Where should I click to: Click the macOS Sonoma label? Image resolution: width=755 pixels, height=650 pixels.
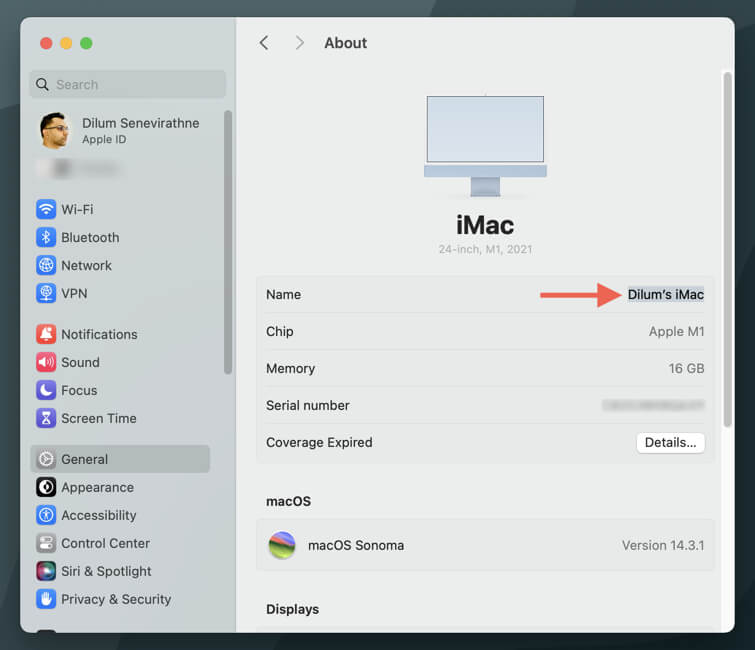pyautogui.click(x=356, y=545)
